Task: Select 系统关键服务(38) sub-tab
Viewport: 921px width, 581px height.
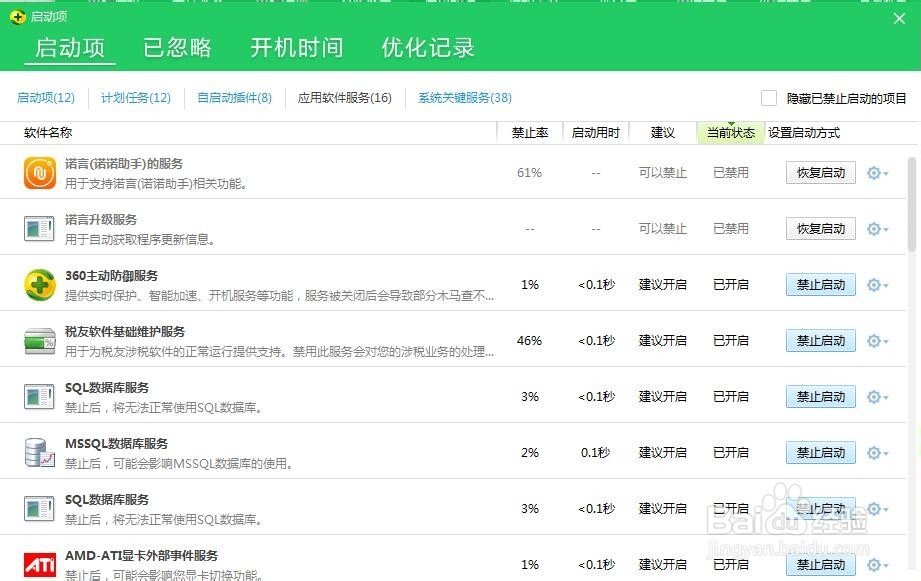Action: [x=465, y=98]
